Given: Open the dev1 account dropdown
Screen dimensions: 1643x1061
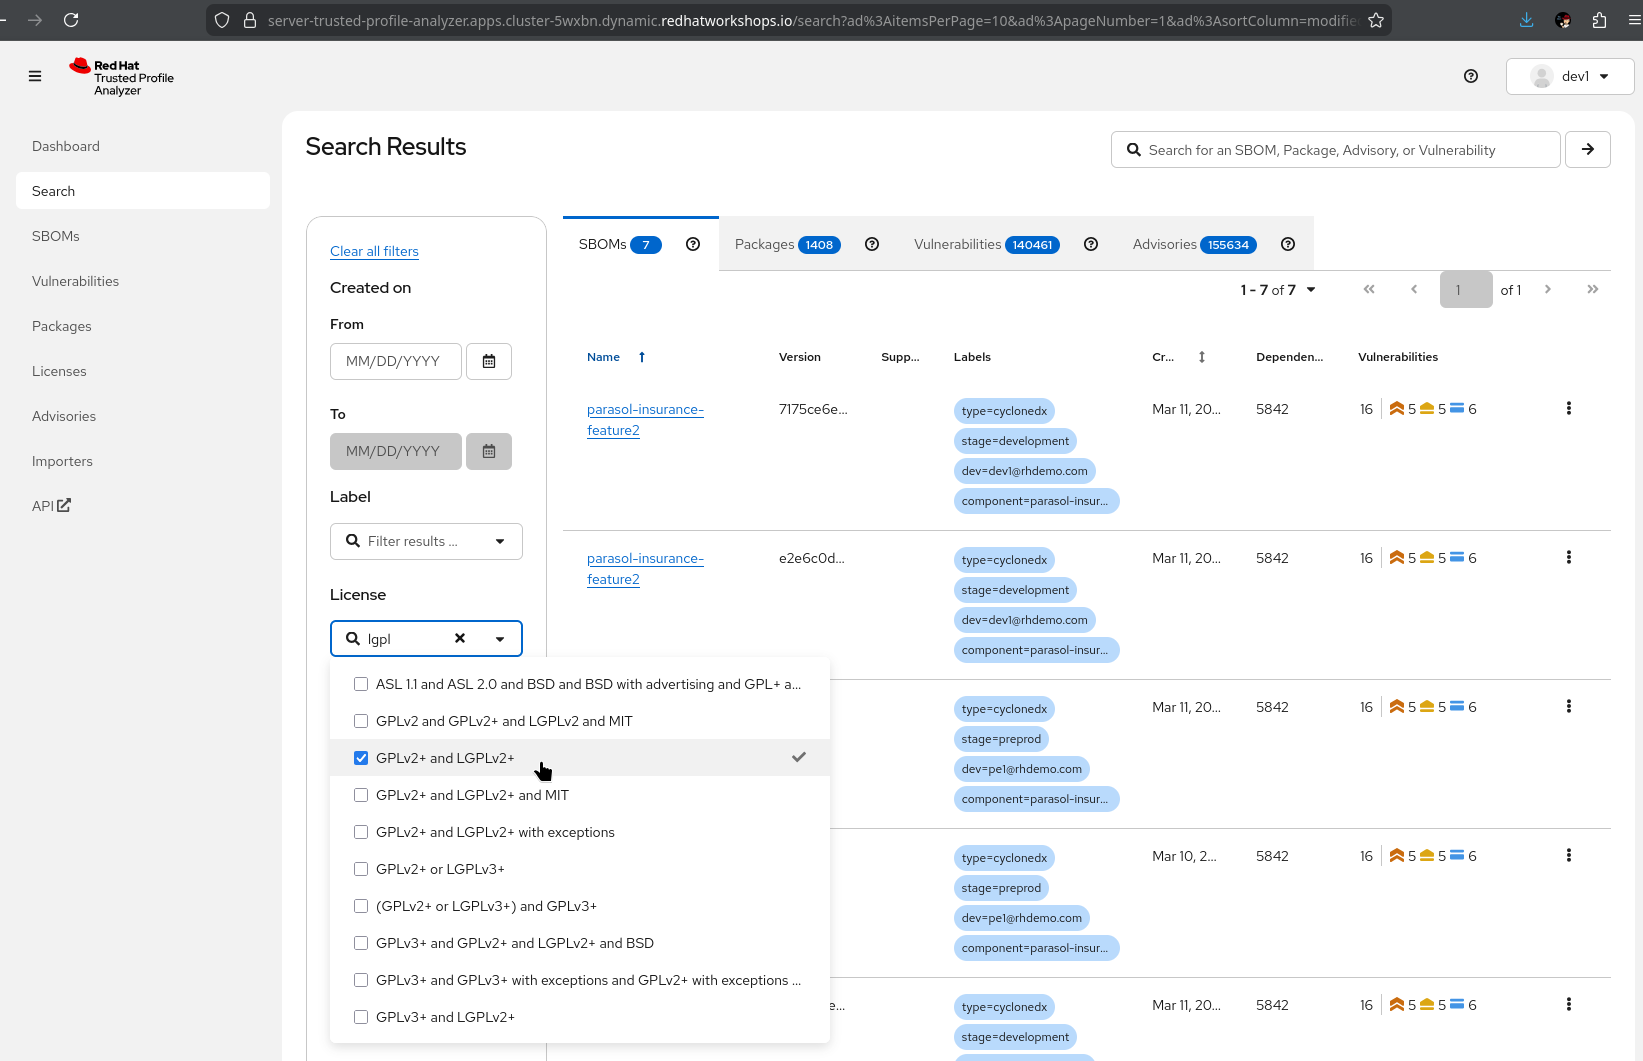Looking at the screenshot, I should coord(1569,76).
